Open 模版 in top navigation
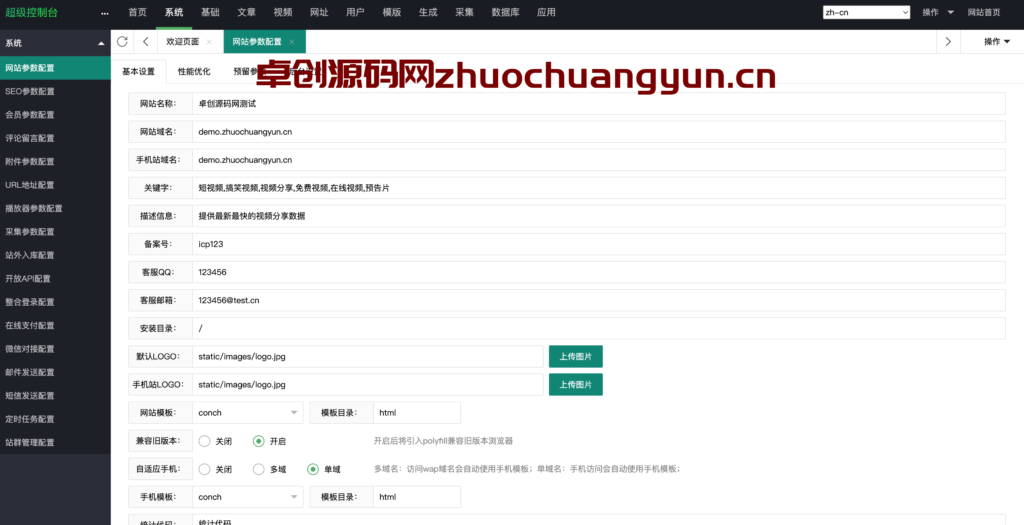Screen dimensions: 1024x525 click(x=392, y=12)
